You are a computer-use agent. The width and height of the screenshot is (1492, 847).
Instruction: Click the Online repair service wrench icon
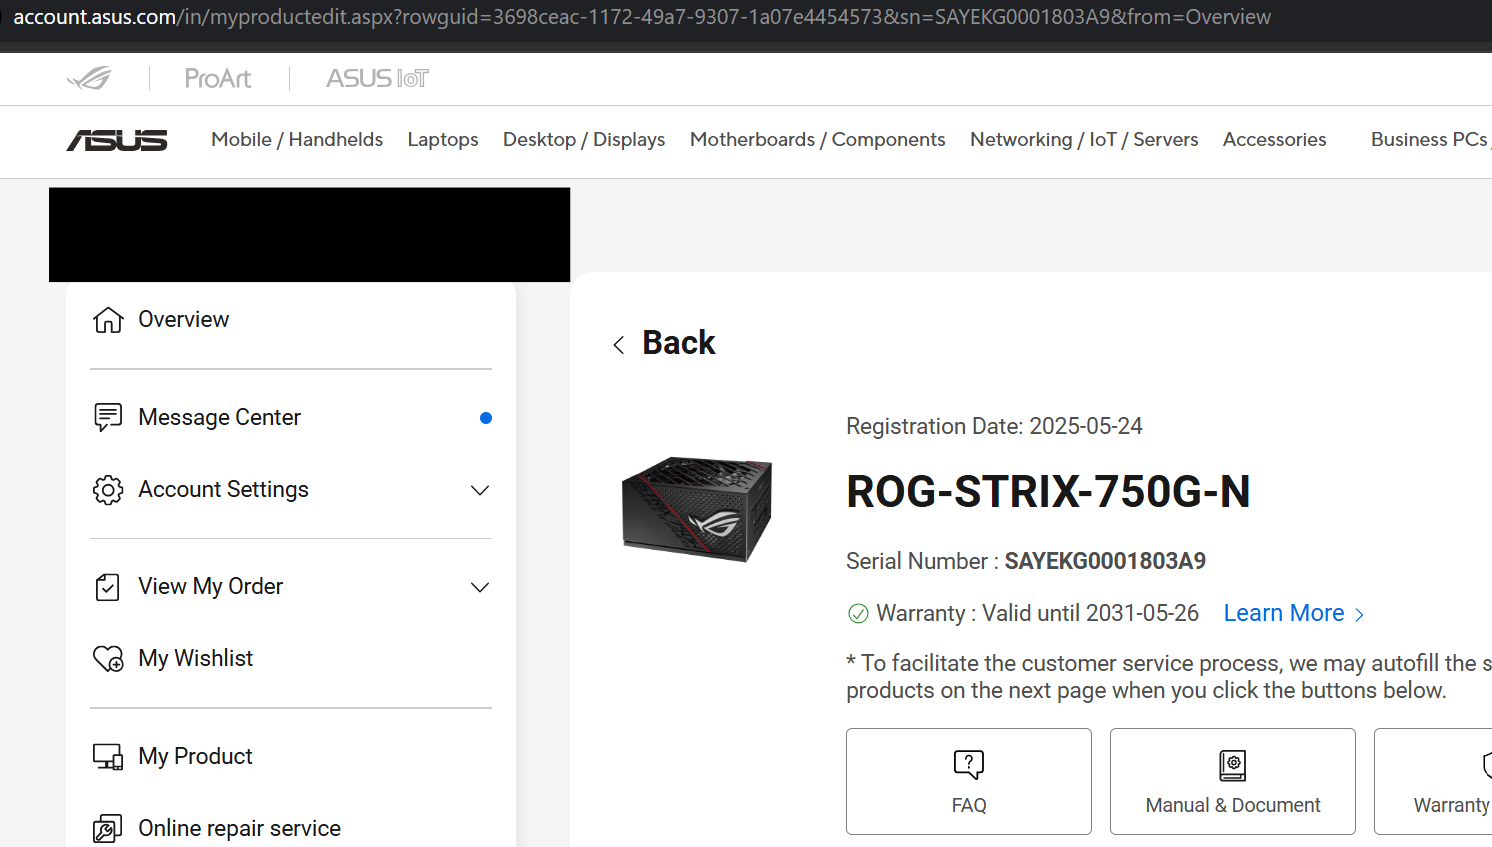click(x=108, y=829)
